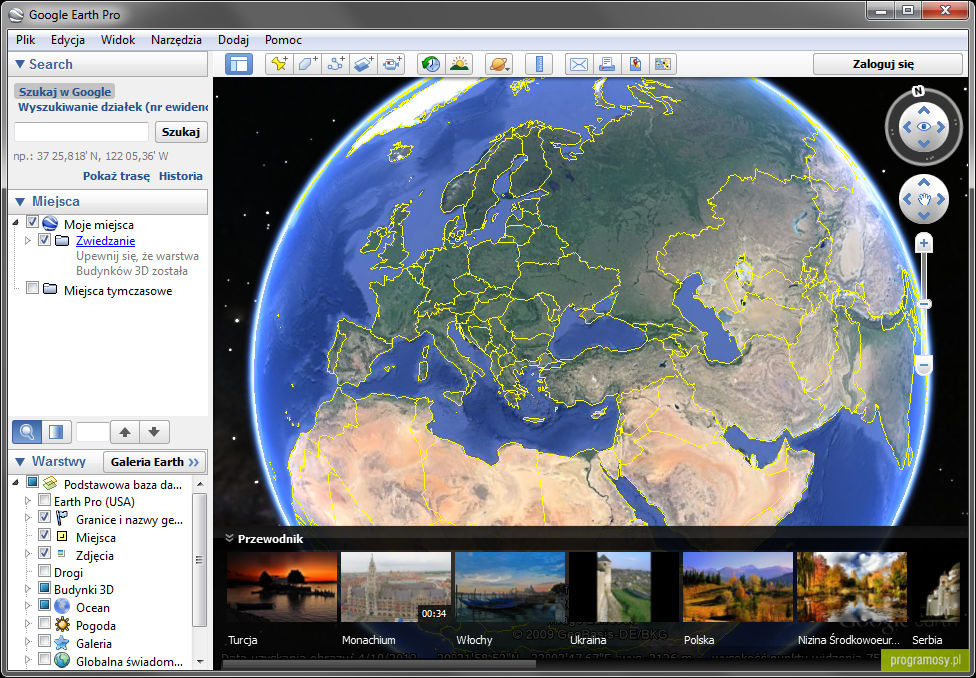Uncheck the Miejsca layer checkbox
The width and height of the screenshot is (976, 678).
[44, 534]
